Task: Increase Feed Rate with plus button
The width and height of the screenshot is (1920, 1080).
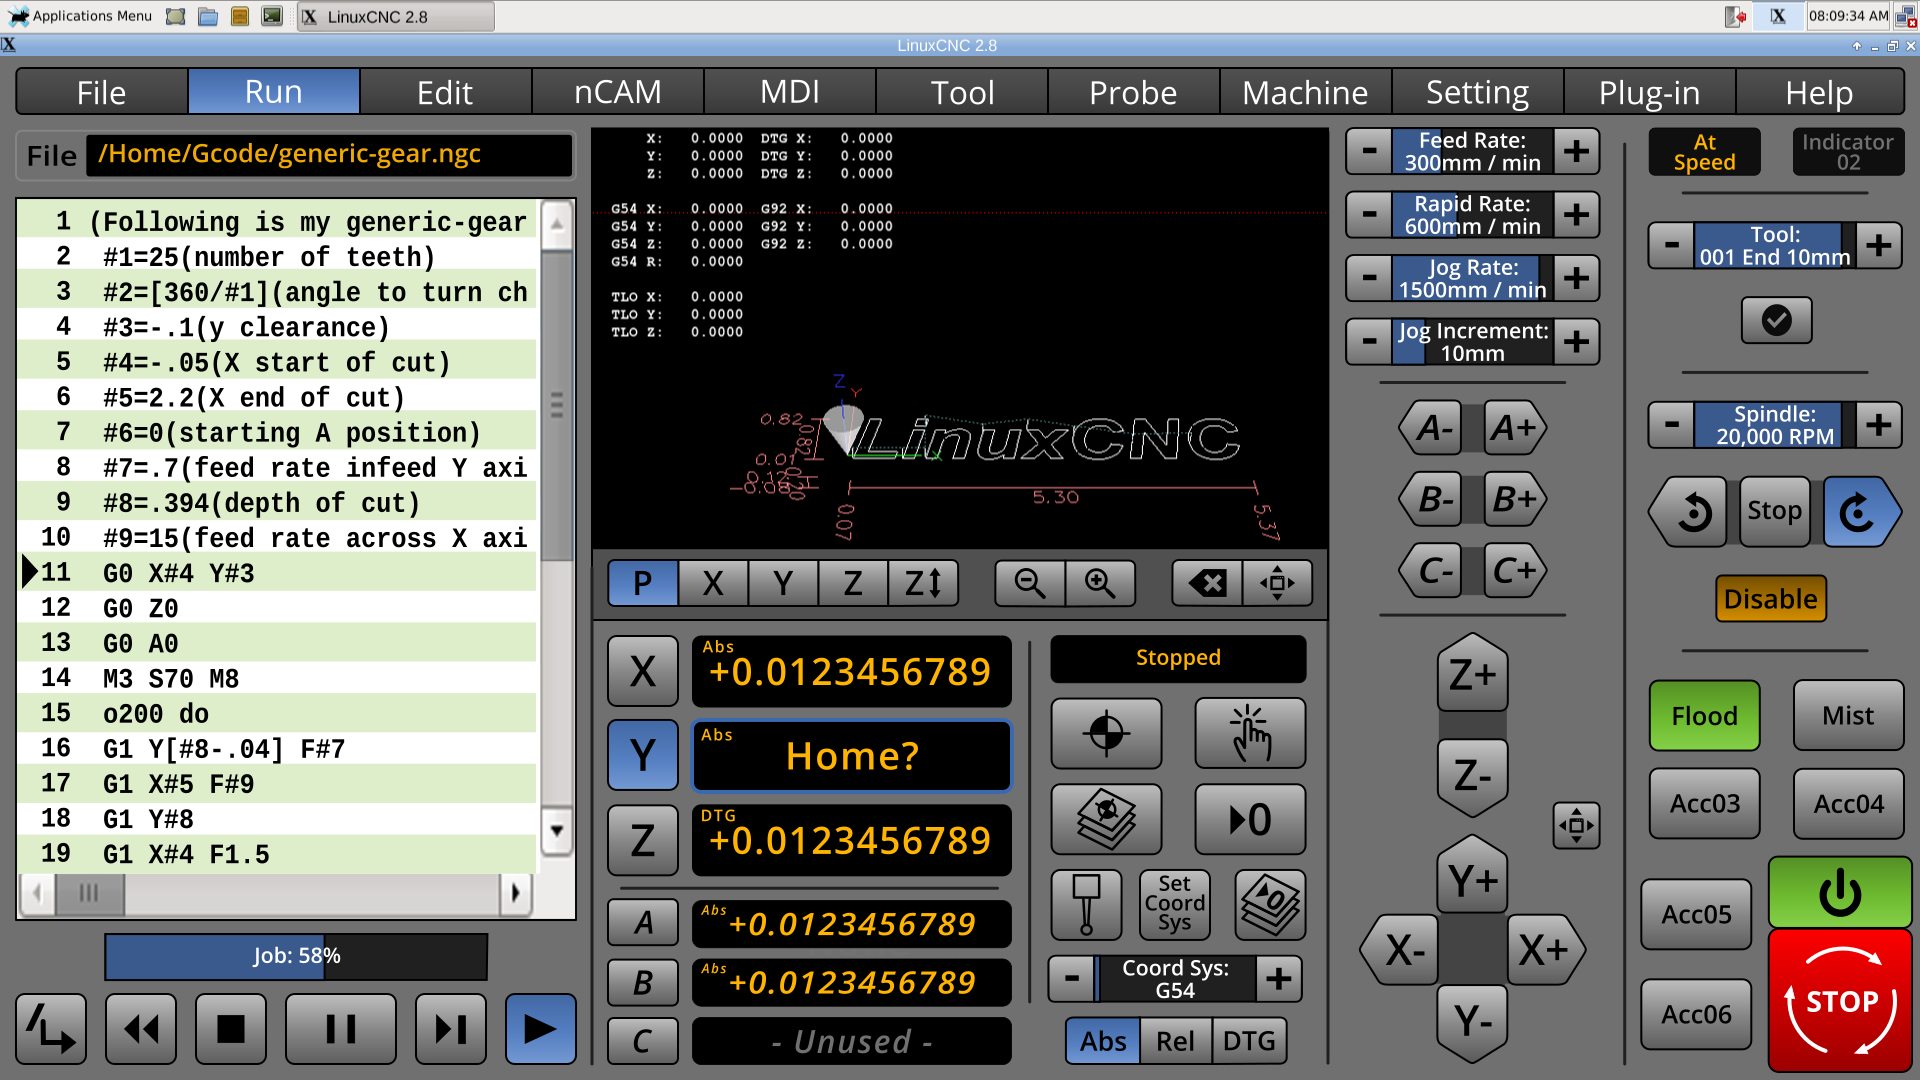Action: click(1576, 152)
